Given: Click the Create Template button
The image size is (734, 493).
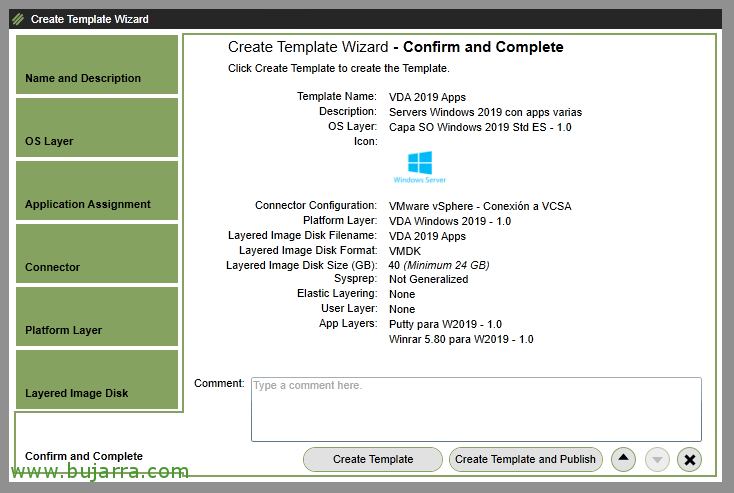Looking at the screenshot, I should tap(373, 459).
